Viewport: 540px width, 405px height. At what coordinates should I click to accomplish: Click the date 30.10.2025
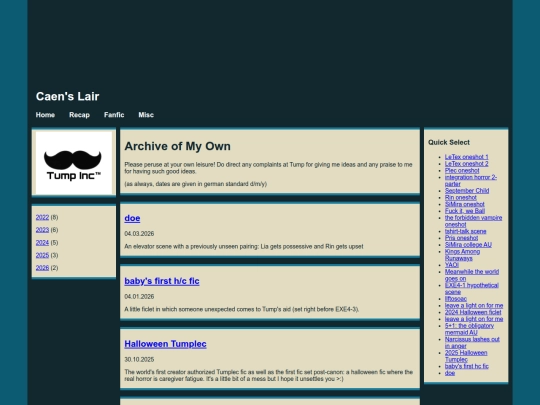pyautogui.click(x=139, y=360)
